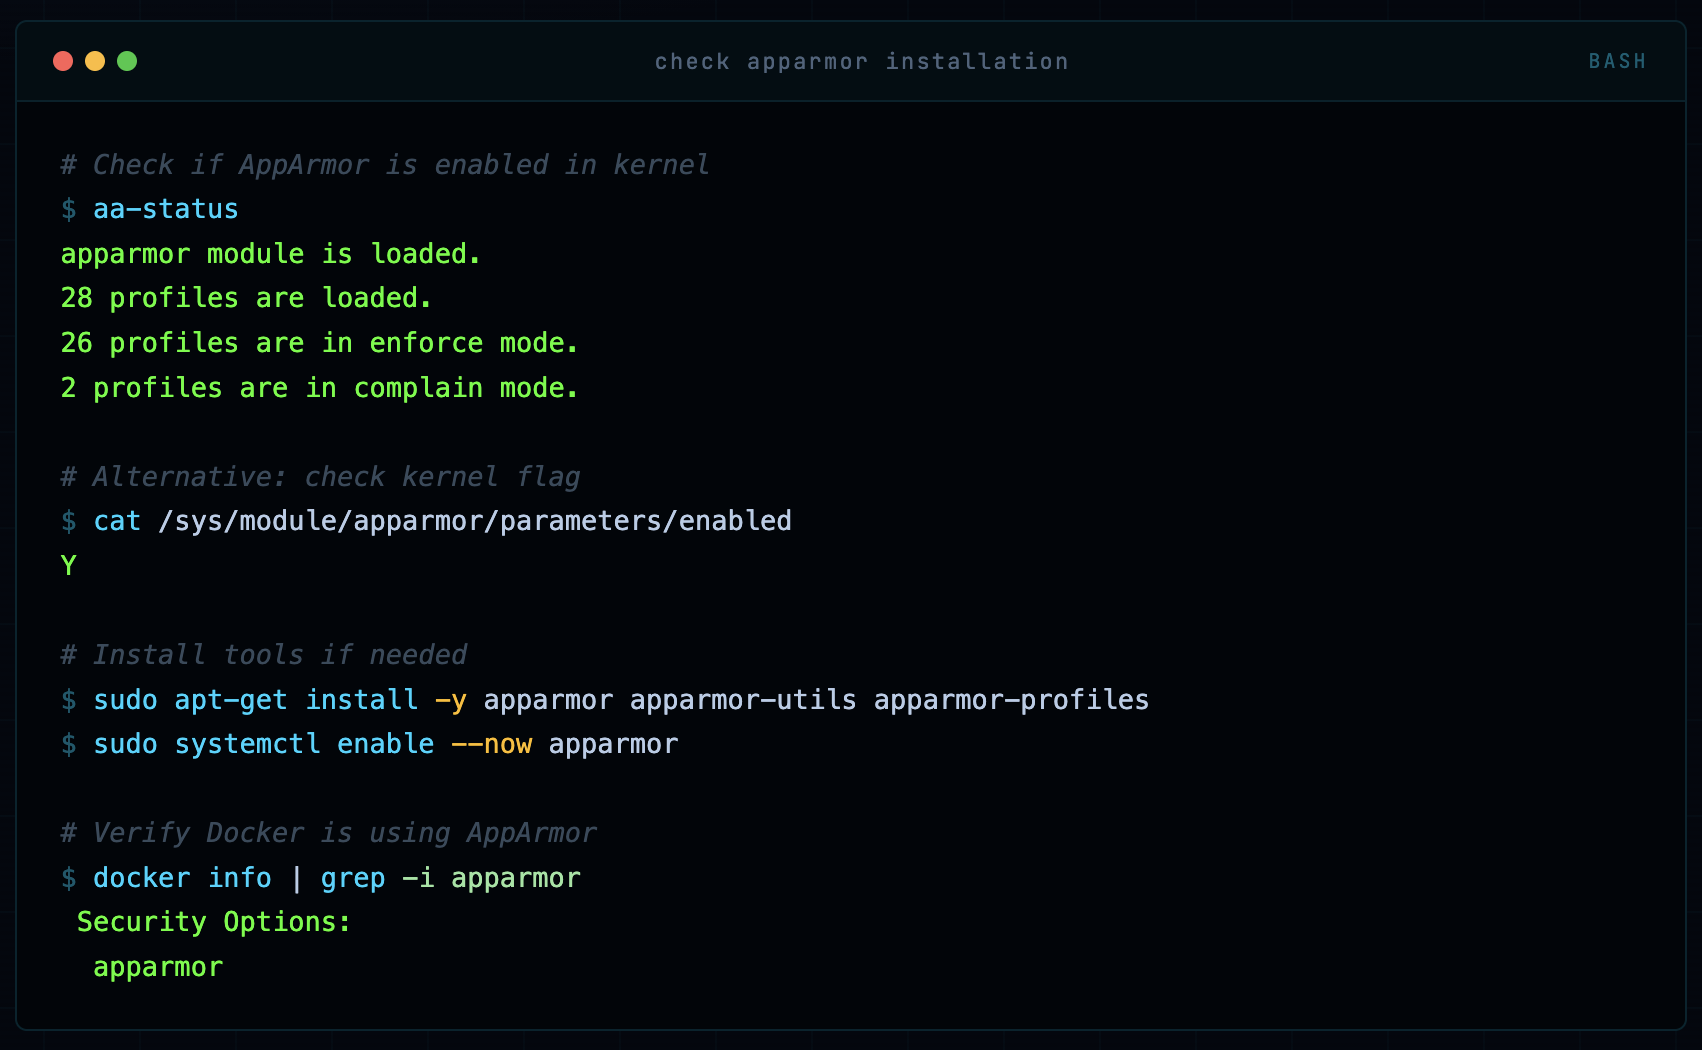The width and height of the screenshot is (1702, 1050).
Task: Click the '26 profiles are in enforce mode' line
Action: coord(318,342)
